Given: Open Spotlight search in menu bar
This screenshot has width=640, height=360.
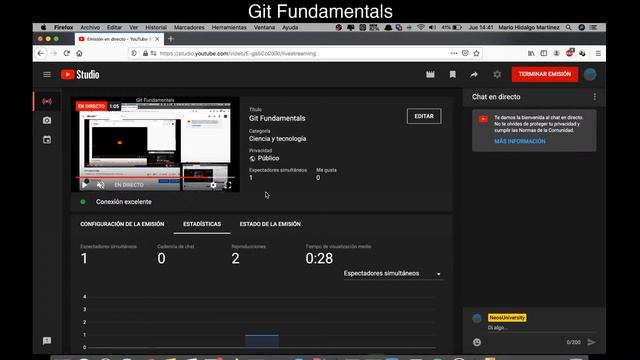Looking at the screenshot, I should coord(568,27).
